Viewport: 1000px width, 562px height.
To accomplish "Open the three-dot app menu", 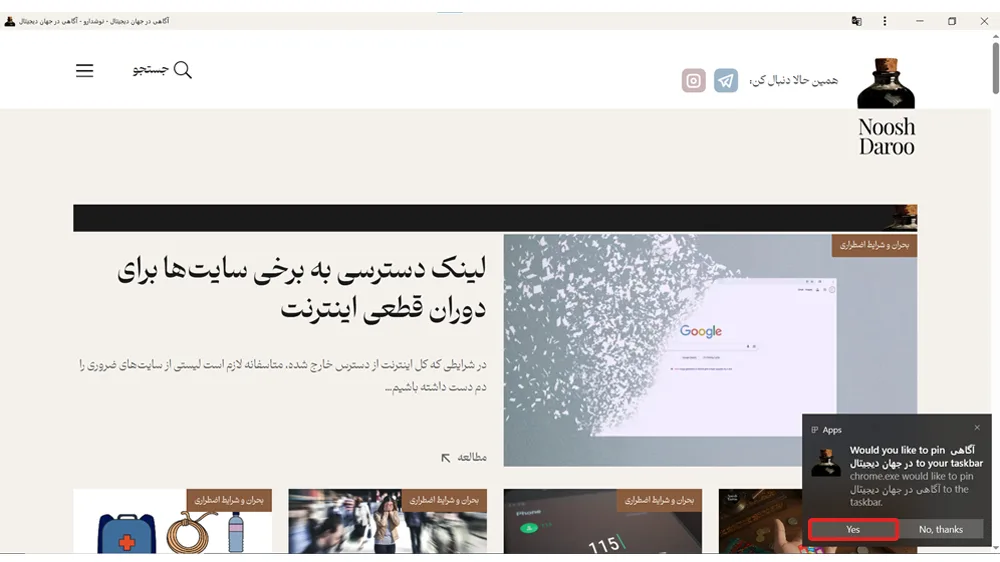I will [x=885, y=21].
